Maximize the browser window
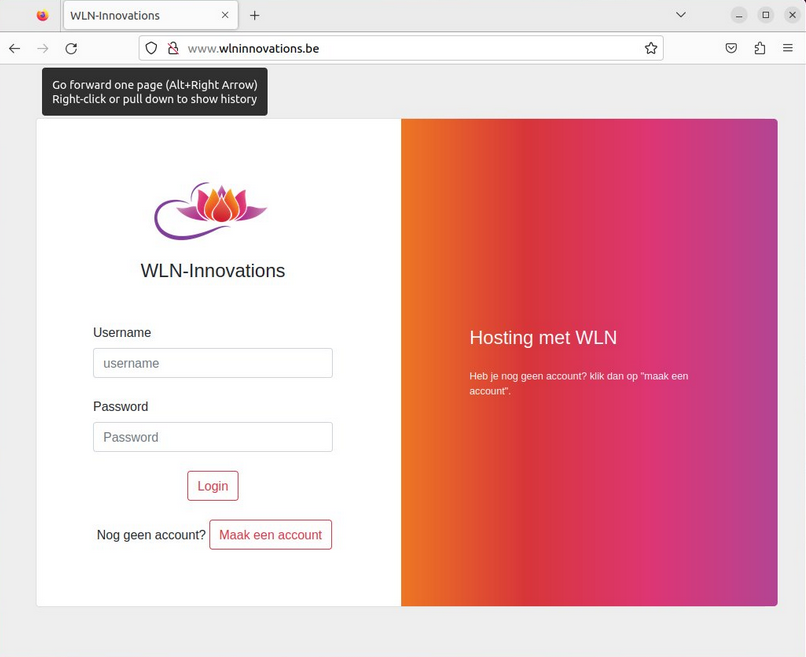 [765, 15]
